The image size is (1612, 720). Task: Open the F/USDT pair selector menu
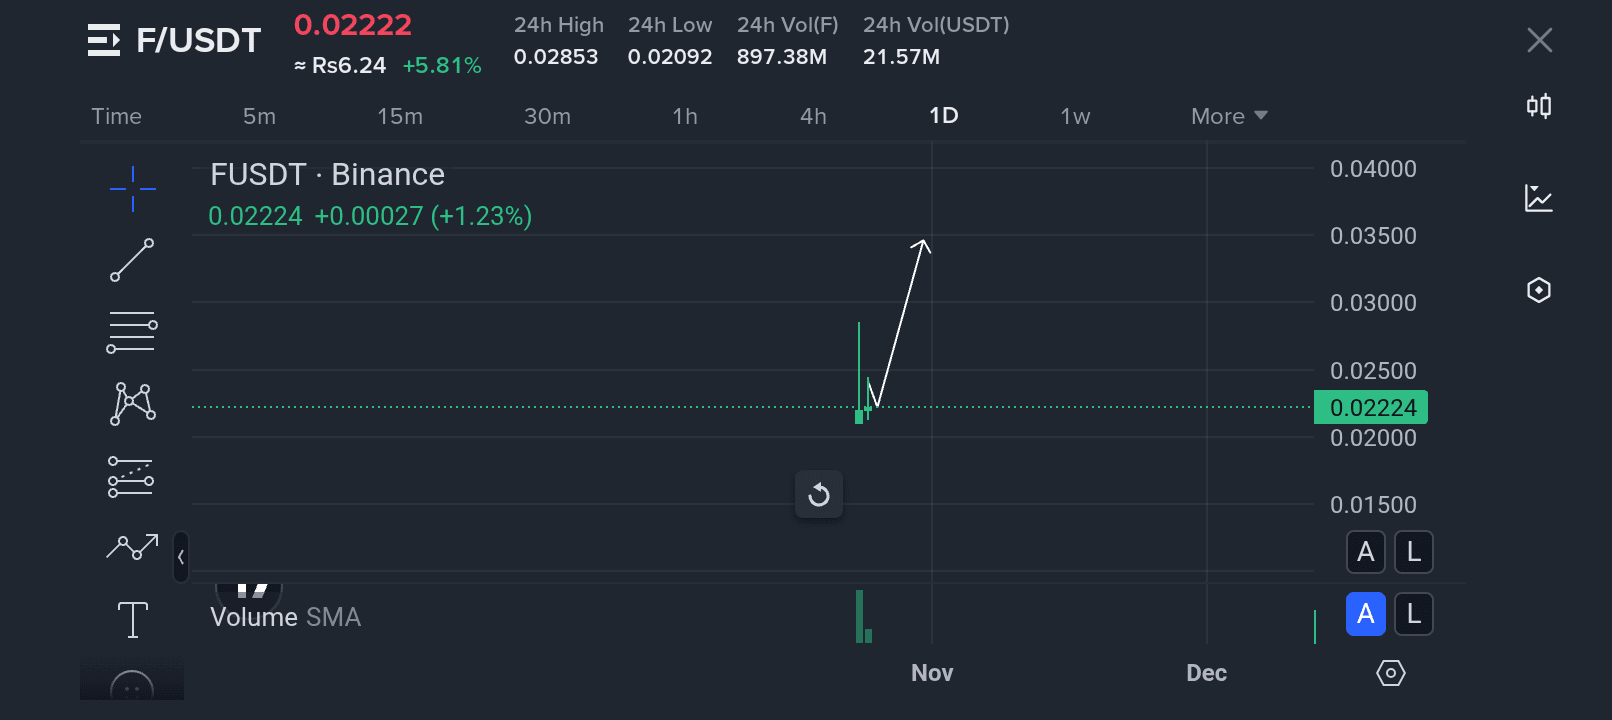[x=104, y=40]
